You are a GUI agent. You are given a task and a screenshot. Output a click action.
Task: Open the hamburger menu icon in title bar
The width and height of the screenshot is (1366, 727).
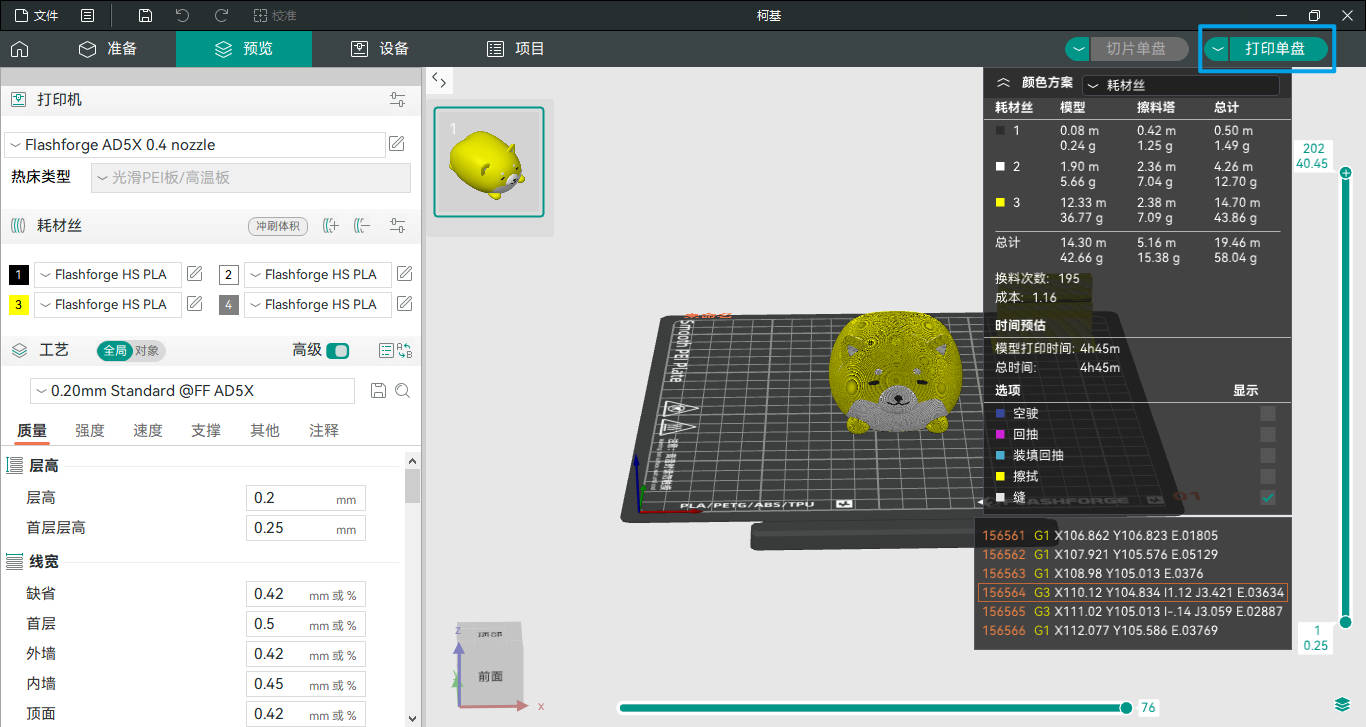pyautogui.click(x=88, y=16)
